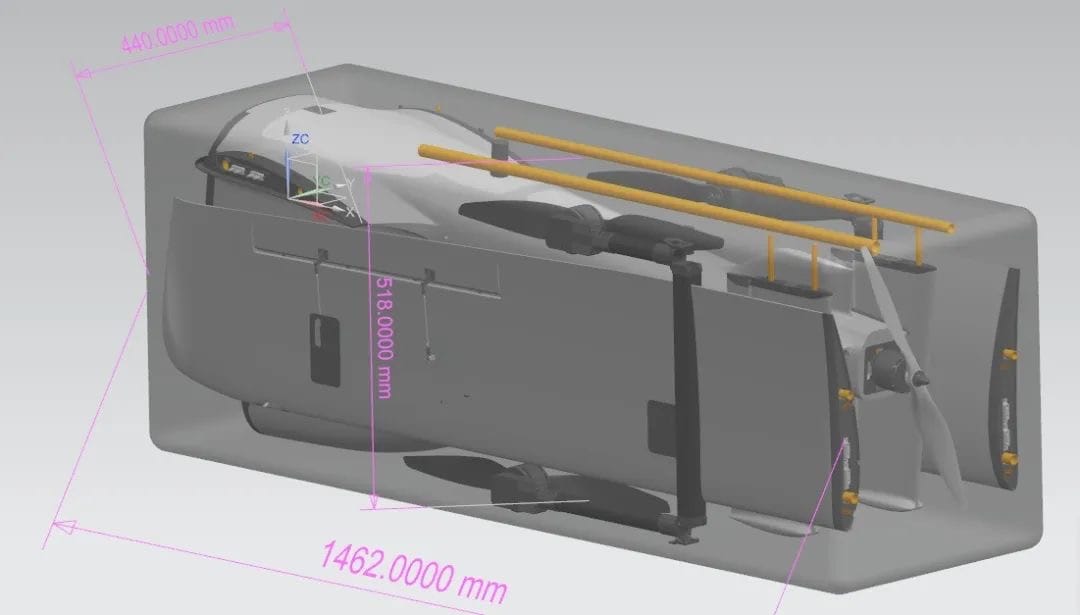Select the 518.0000 mm vertical dimension text
The height and width of the screenshot is (615, 1080).
click(x=383, y=337)
